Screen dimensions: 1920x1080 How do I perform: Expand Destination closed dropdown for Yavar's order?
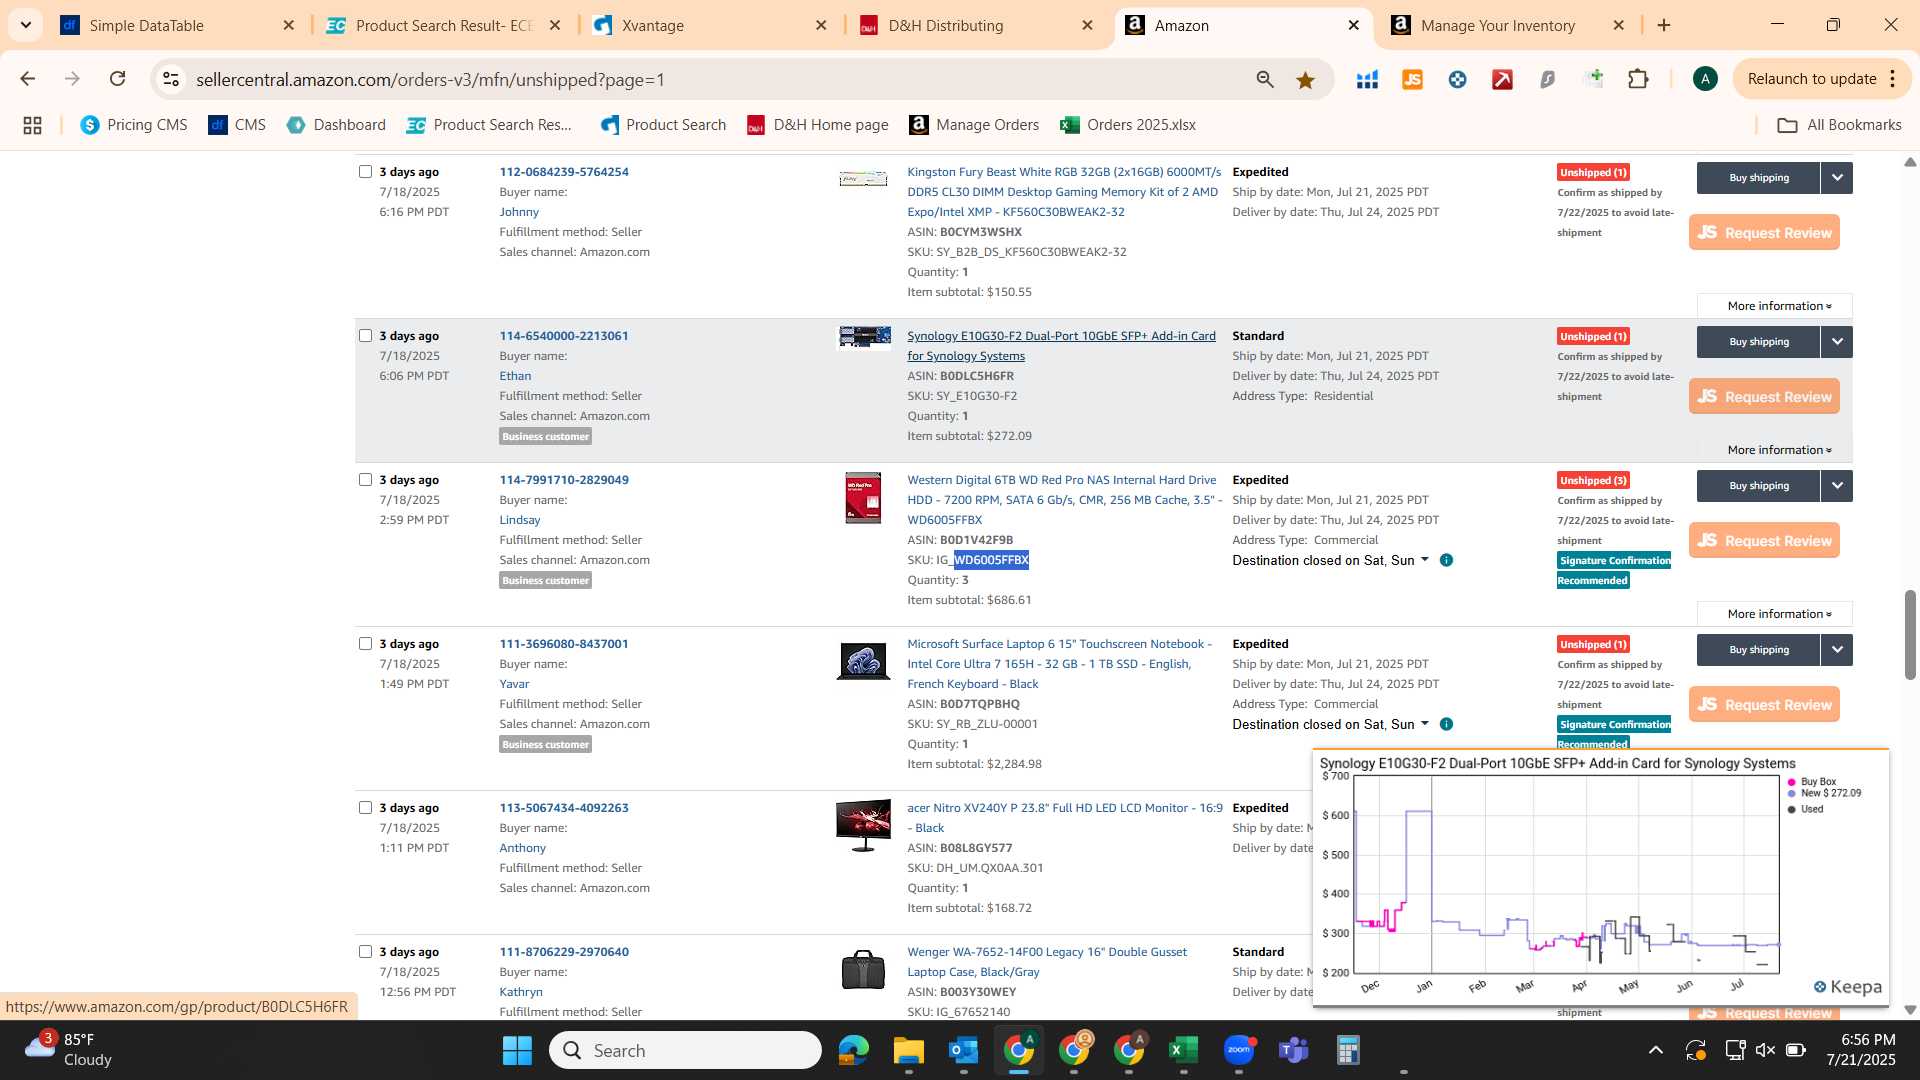coord(1425,723)
